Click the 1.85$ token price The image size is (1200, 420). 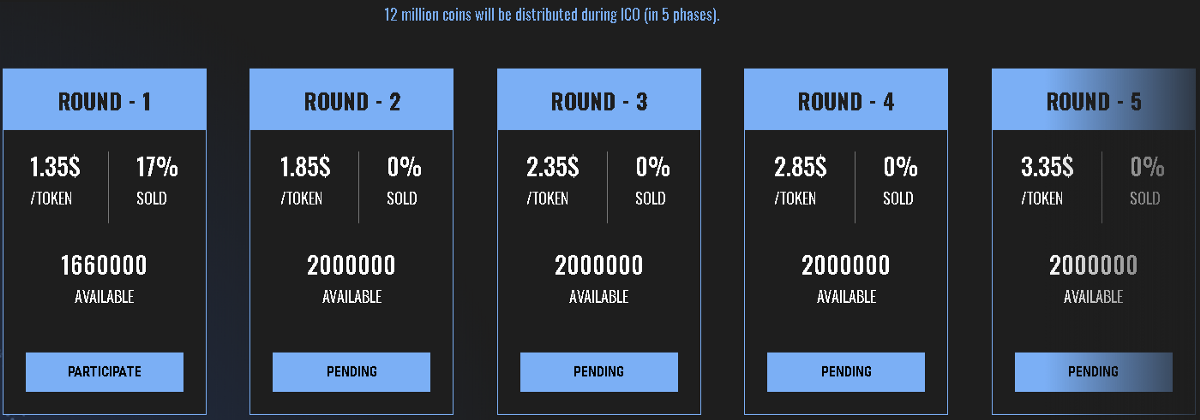[x=304, y=167]
